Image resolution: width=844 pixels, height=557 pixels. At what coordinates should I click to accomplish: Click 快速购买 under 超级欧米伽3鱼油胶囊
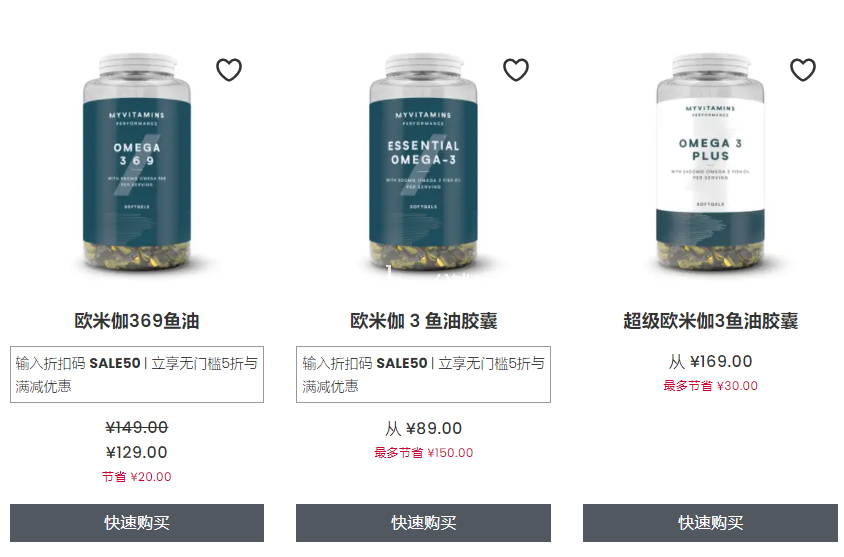tap(710, 523)
